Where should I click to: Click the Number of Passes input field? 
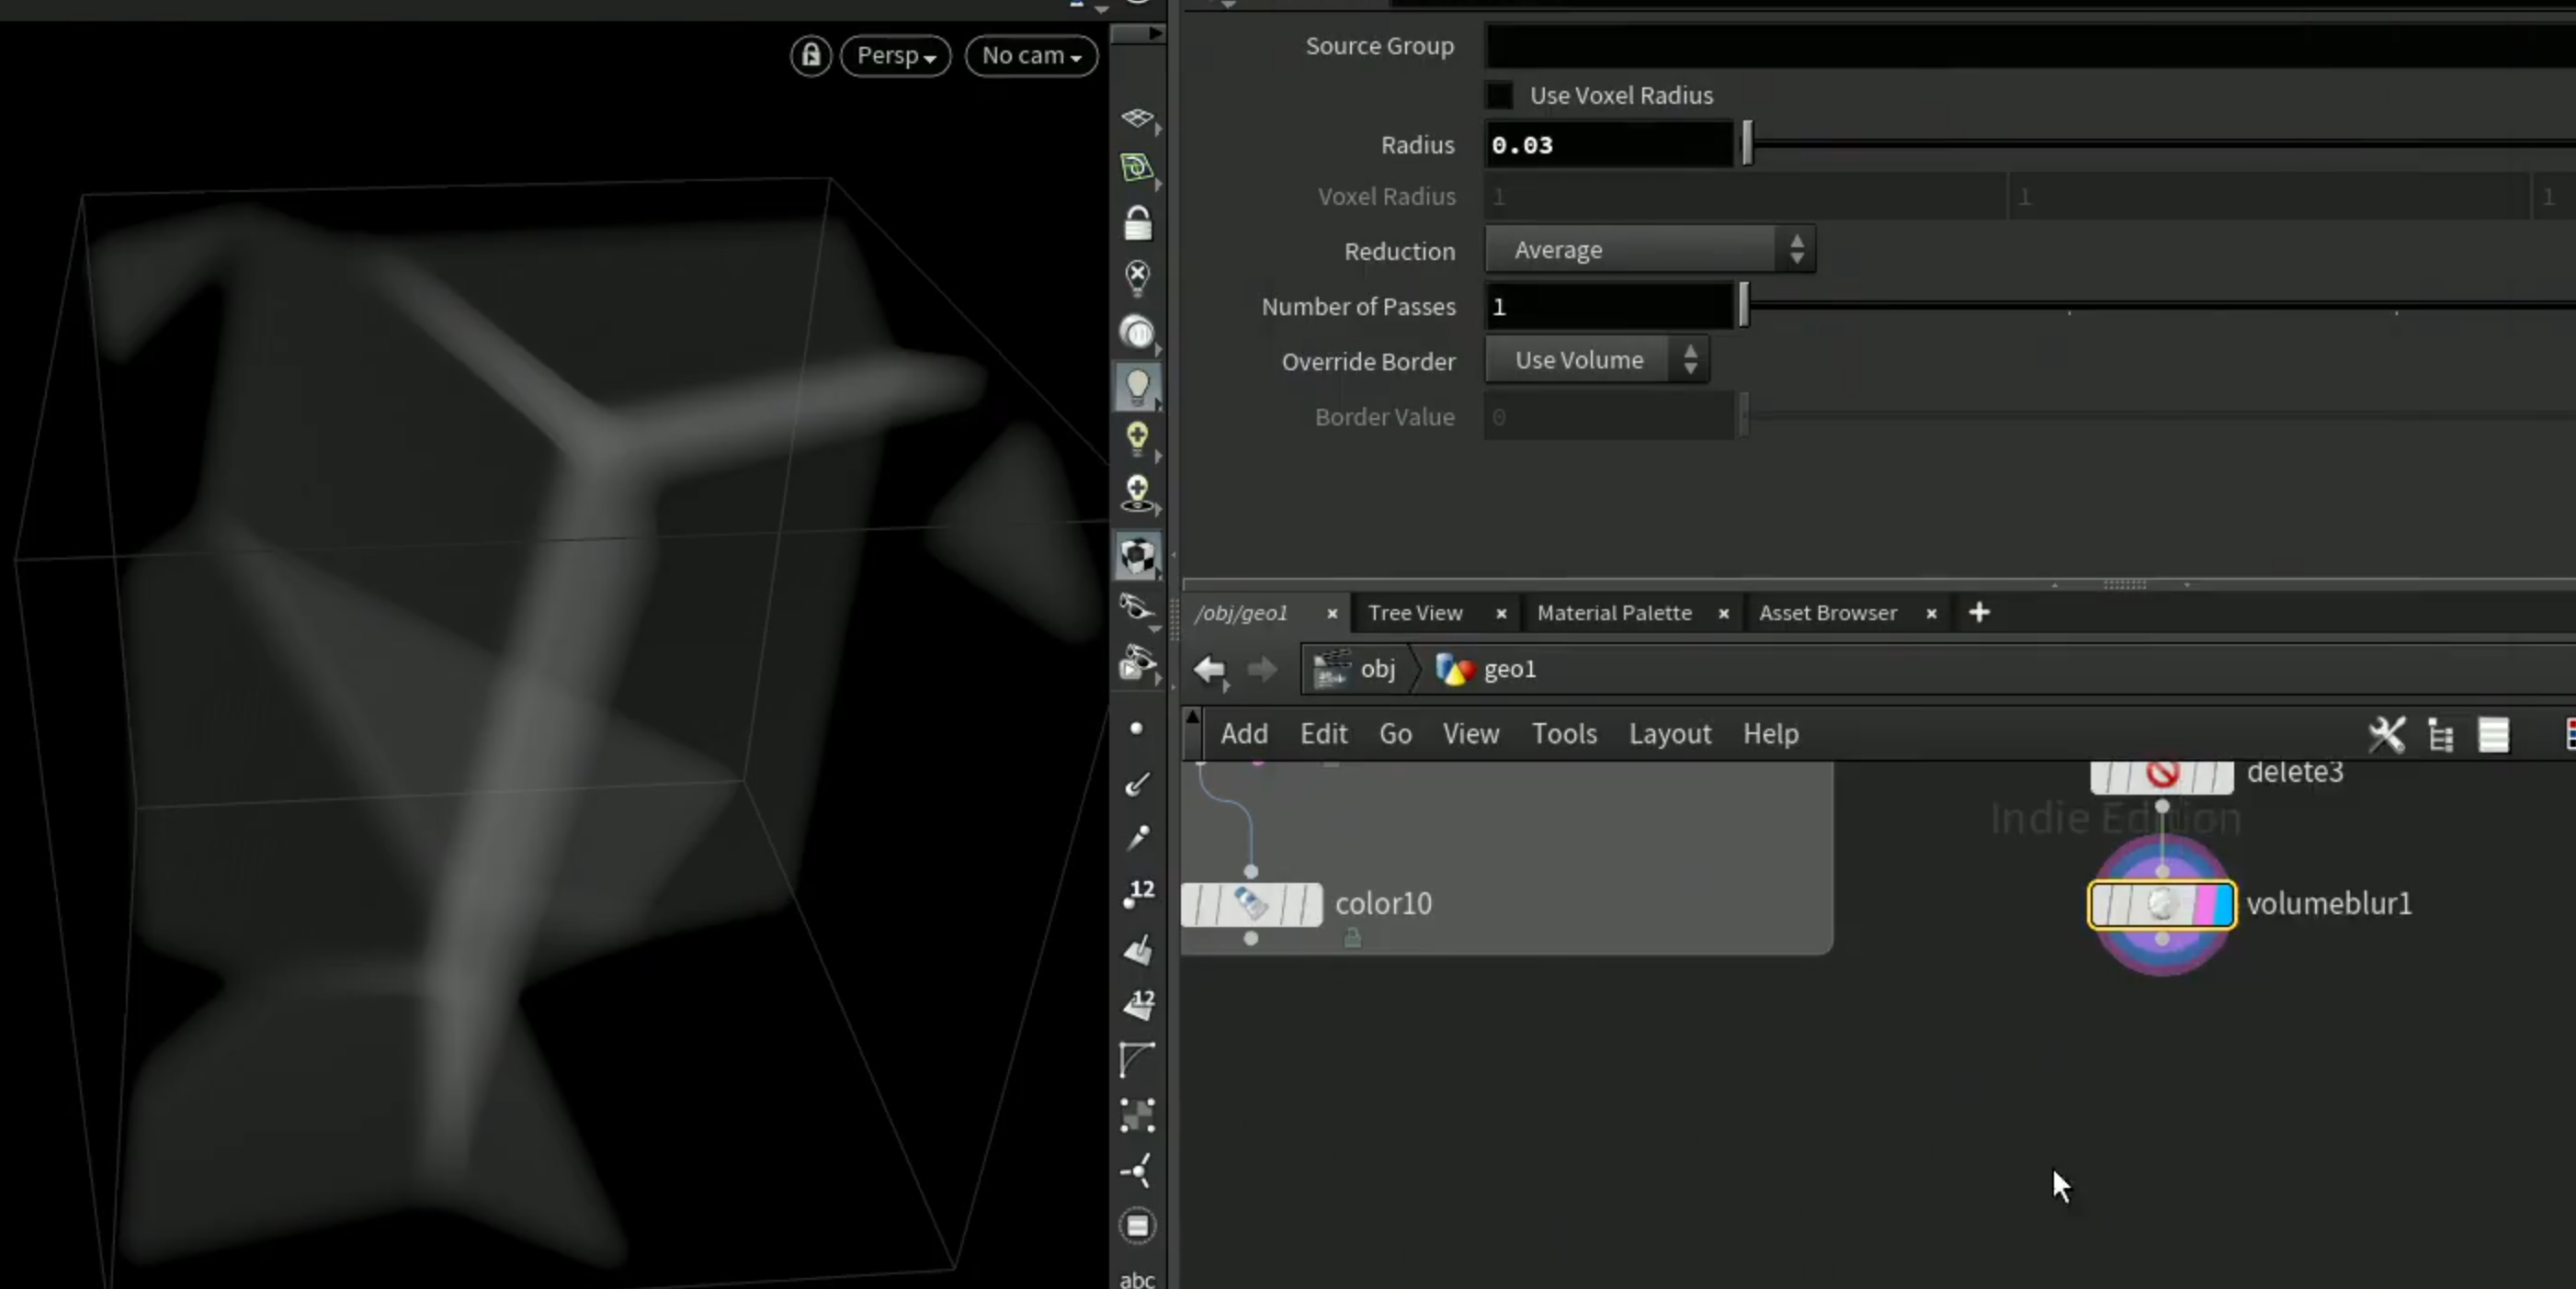tap(1610, 306)
